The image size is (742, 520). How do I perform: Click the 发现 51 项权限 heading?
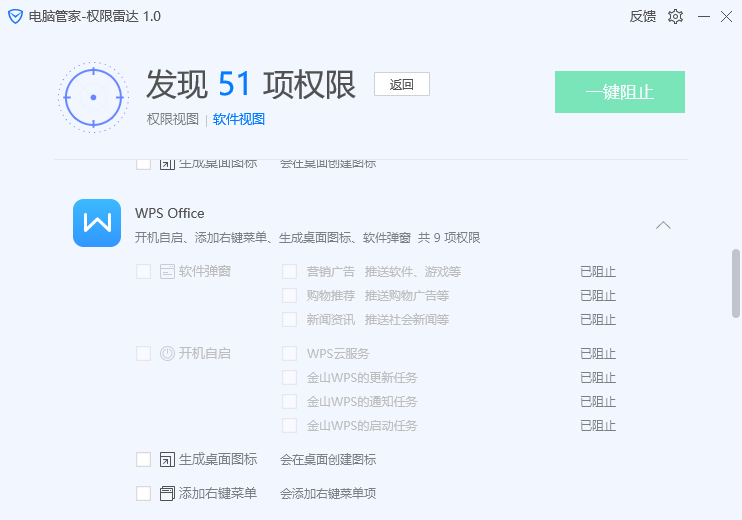[251, 85]
